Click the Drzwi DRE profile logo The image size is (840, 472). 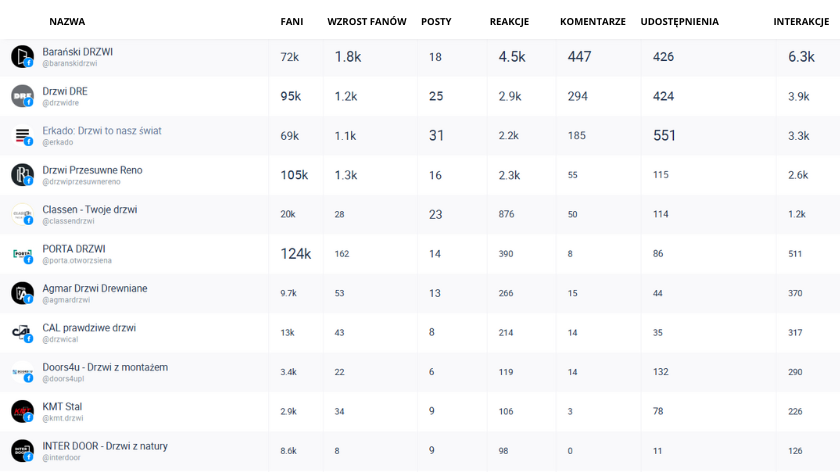pos(22,96)
